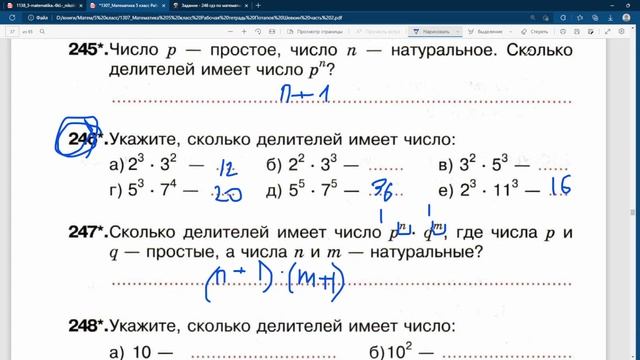This screenshot has width=640, height=360.
Task: Click the vertical scrollbar thumb
Action: pyautogui.click(x=633, y=212)
